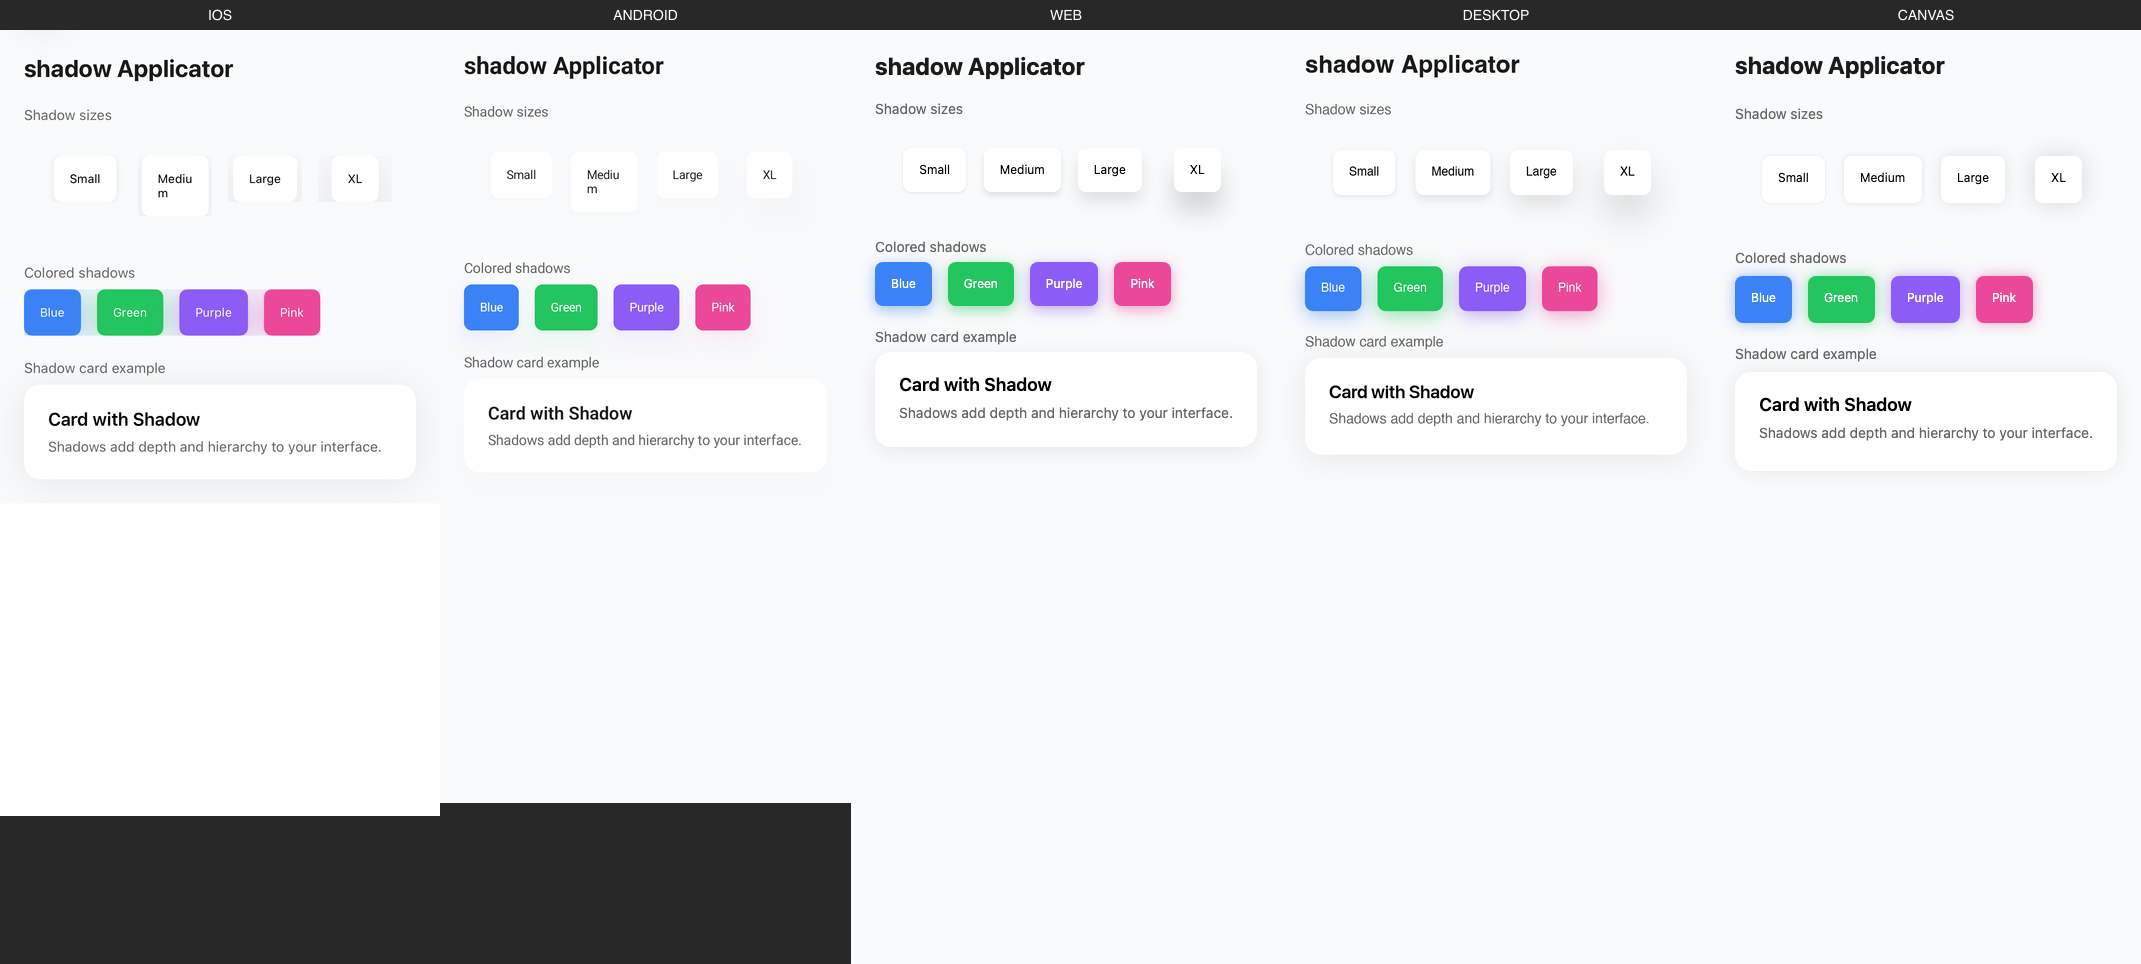Click the Green colored shadow swatch in Canvas panel
Viewport: 2141px width, 964px height.
click(x=1841, y=299)
